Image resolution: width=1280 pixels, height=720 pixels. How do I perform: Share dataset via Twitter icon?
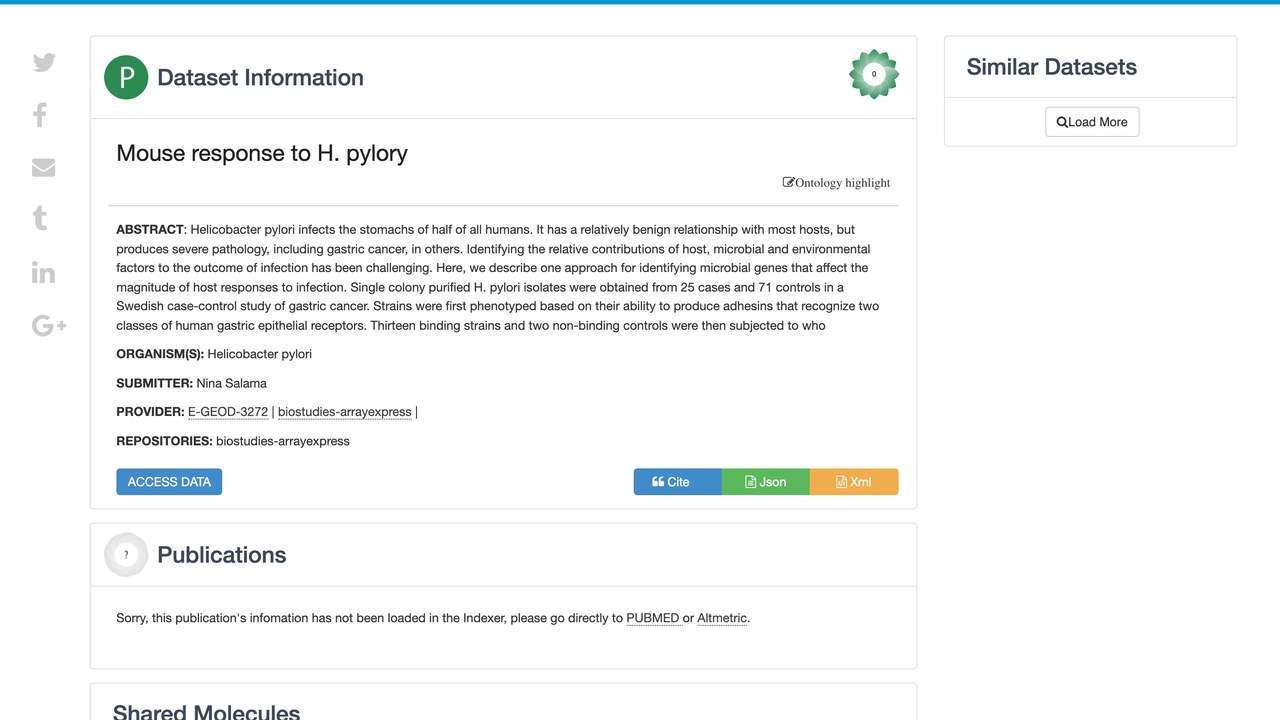[x=44, y=62]
